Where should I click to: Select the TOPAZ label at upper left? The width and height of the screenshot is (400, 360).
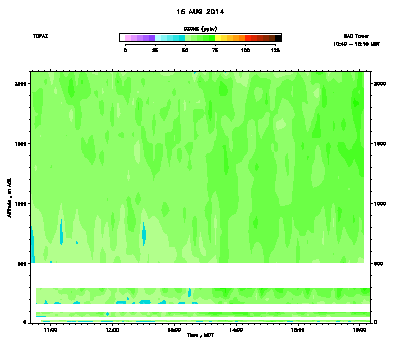(40, 36)
